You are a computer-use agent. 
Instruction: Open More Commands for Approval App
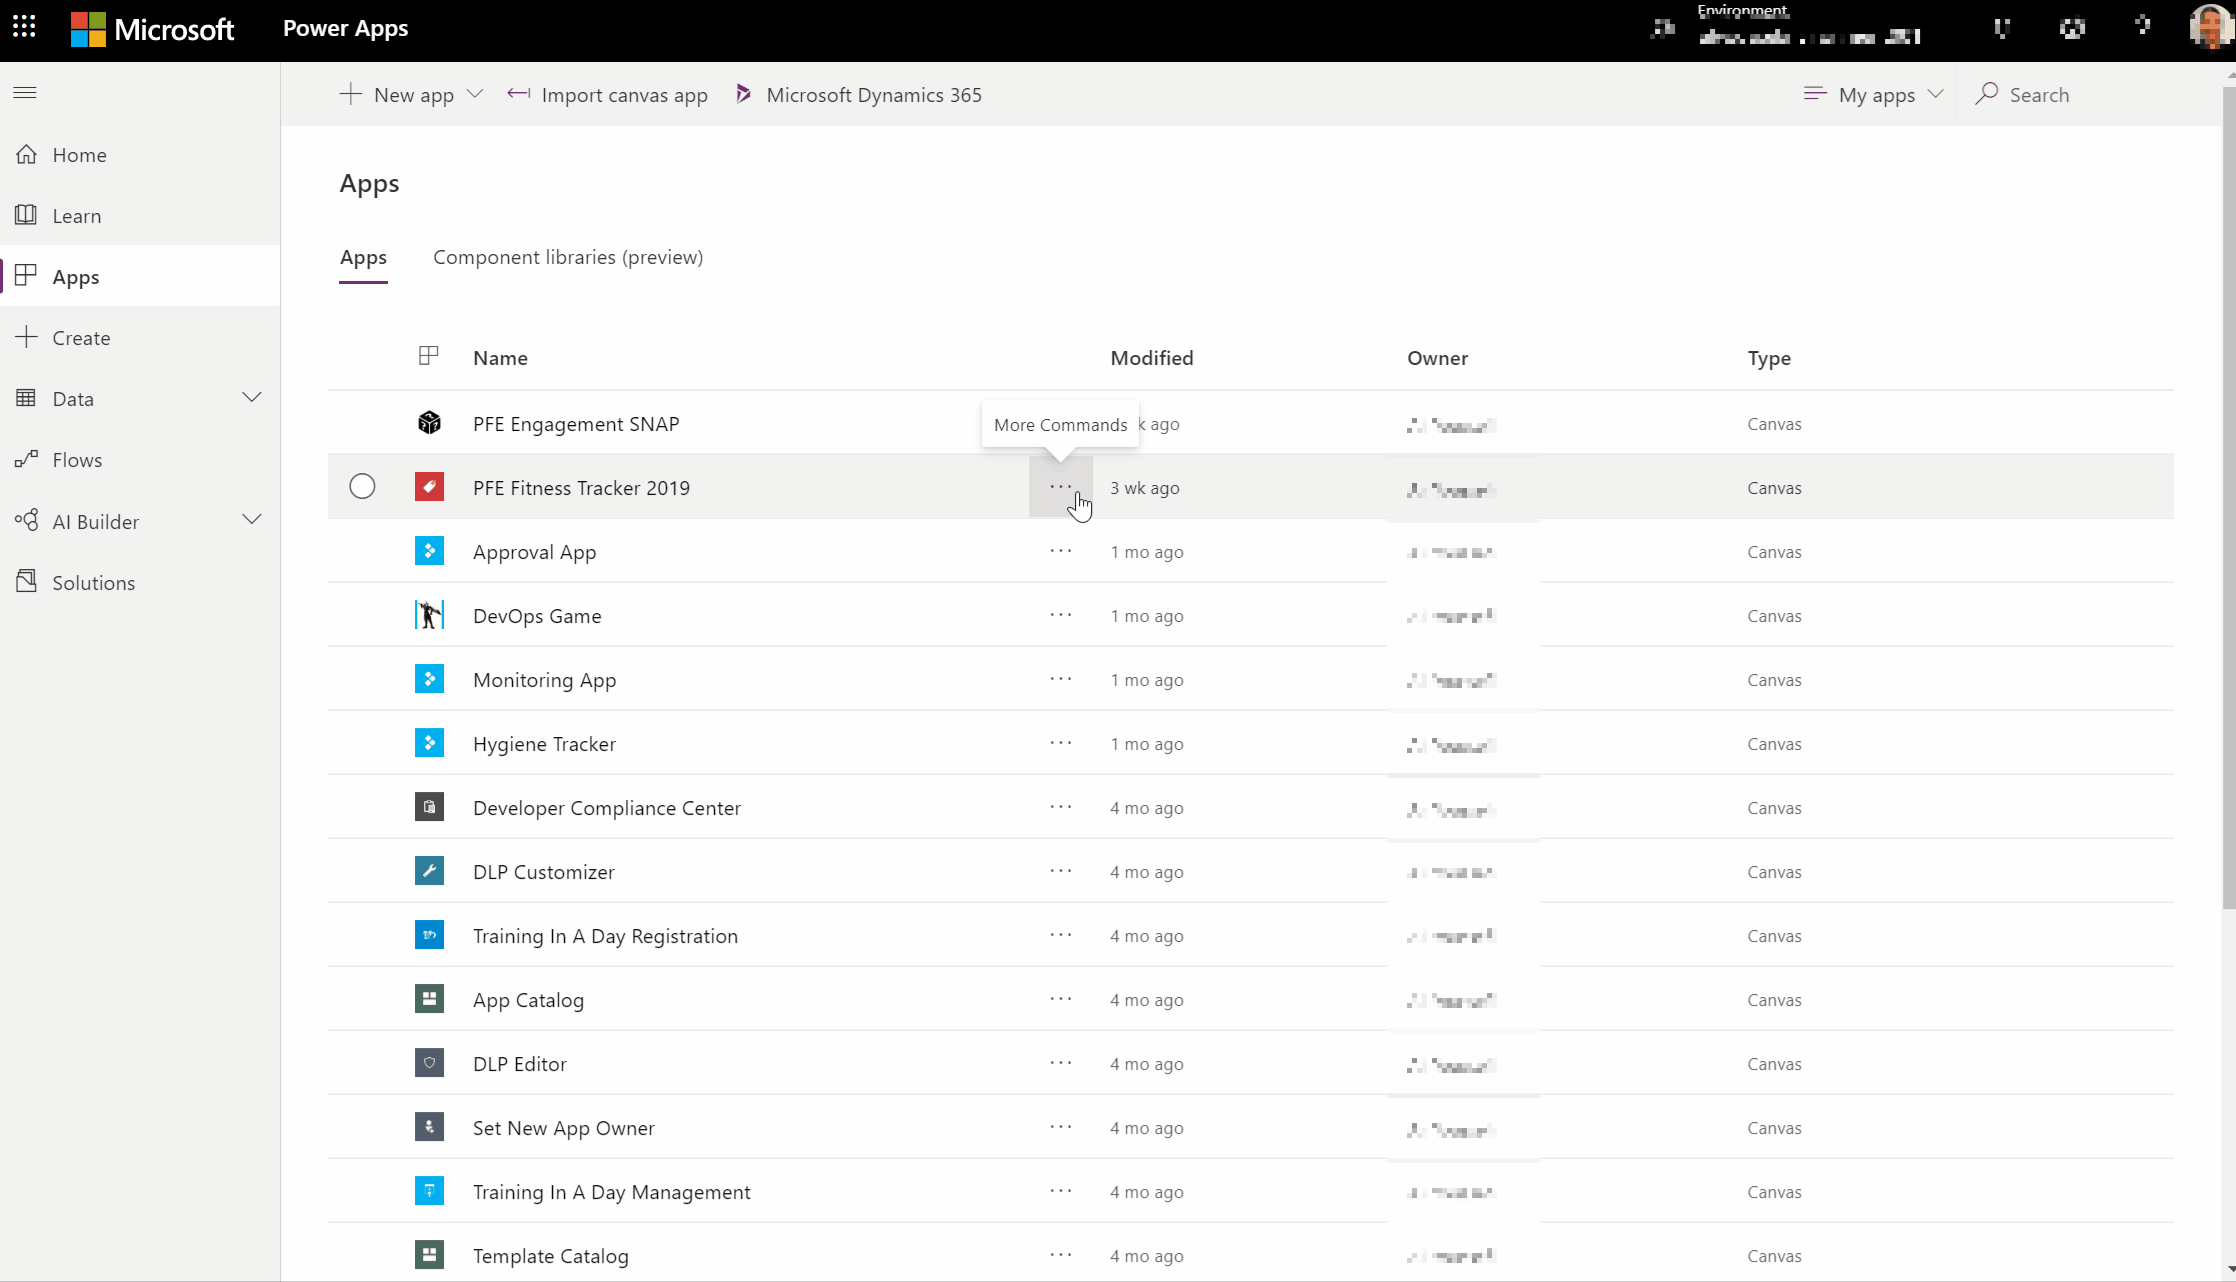click(1060, 551)
